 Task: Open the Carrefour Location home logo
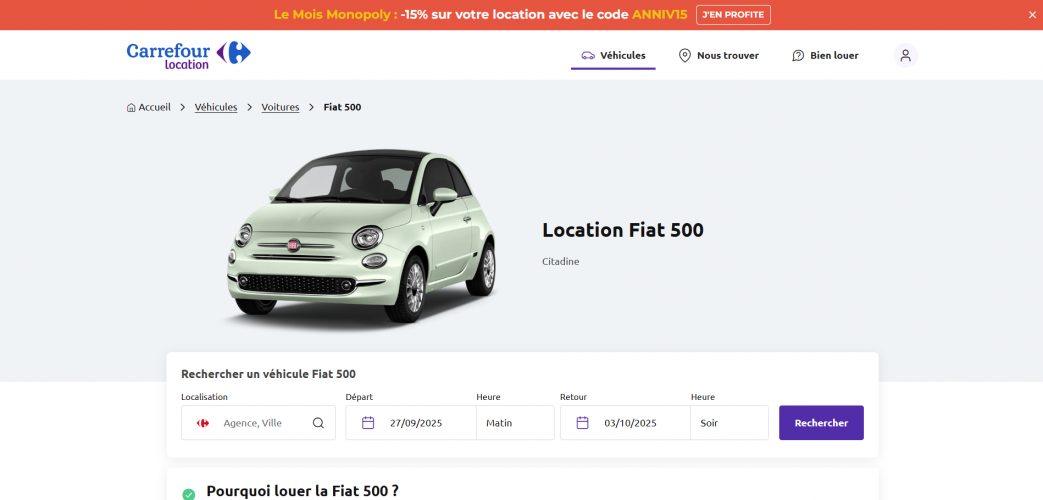click(x=188, y=55)
